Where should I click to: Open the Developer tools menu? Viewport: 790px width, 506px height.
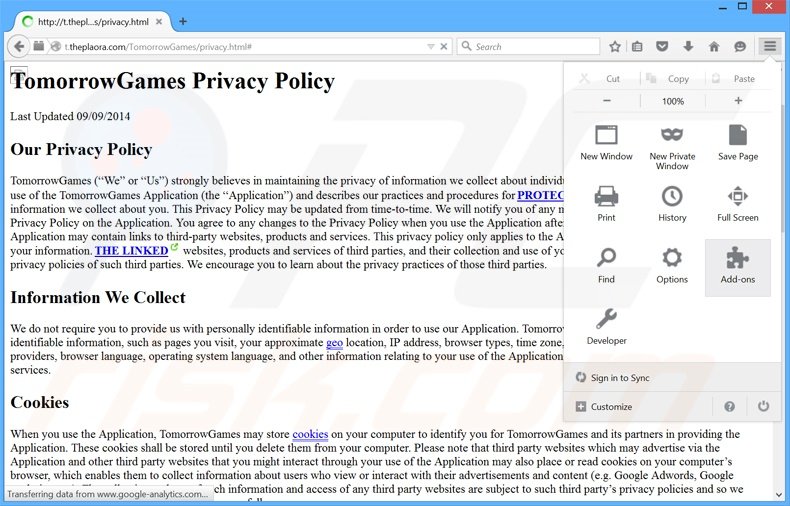tap(606, 328)
